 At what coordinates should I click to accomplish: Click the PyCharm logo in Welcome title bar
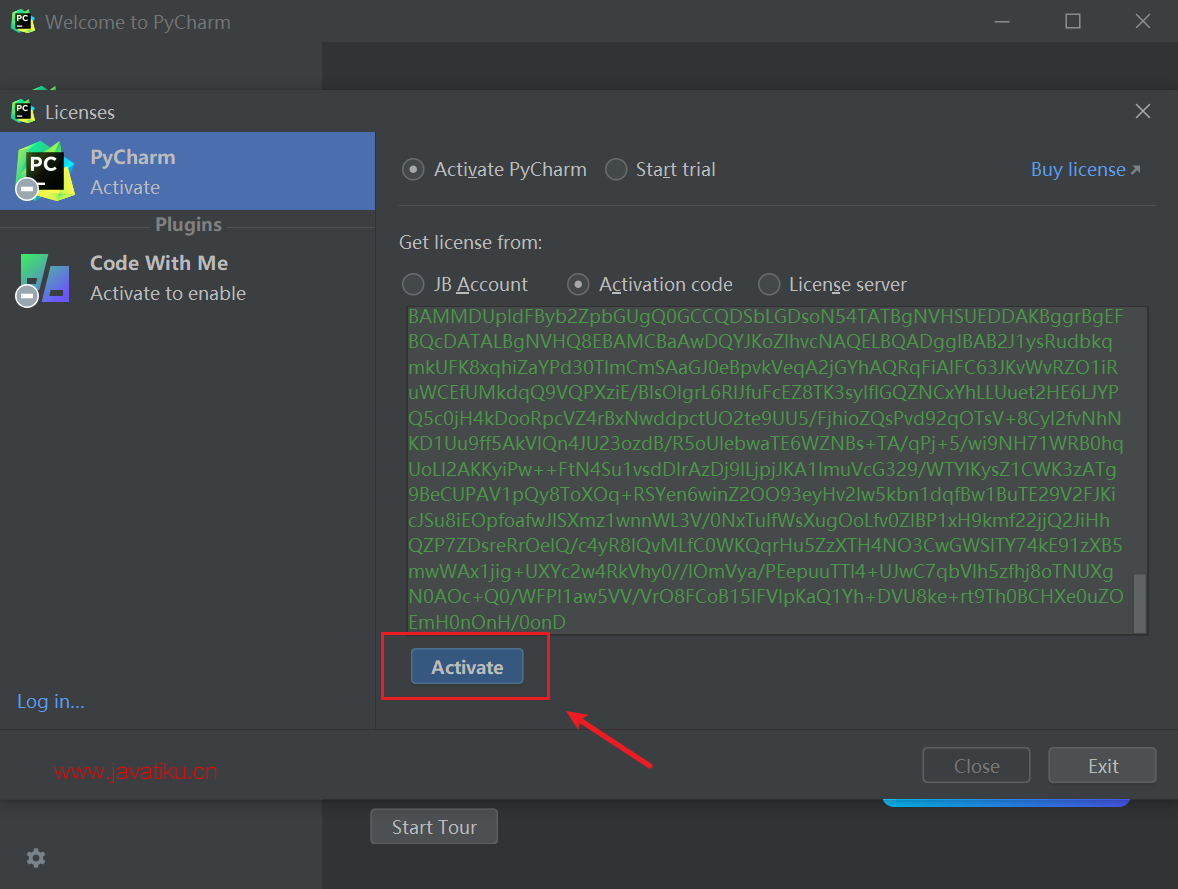[23, 21]
